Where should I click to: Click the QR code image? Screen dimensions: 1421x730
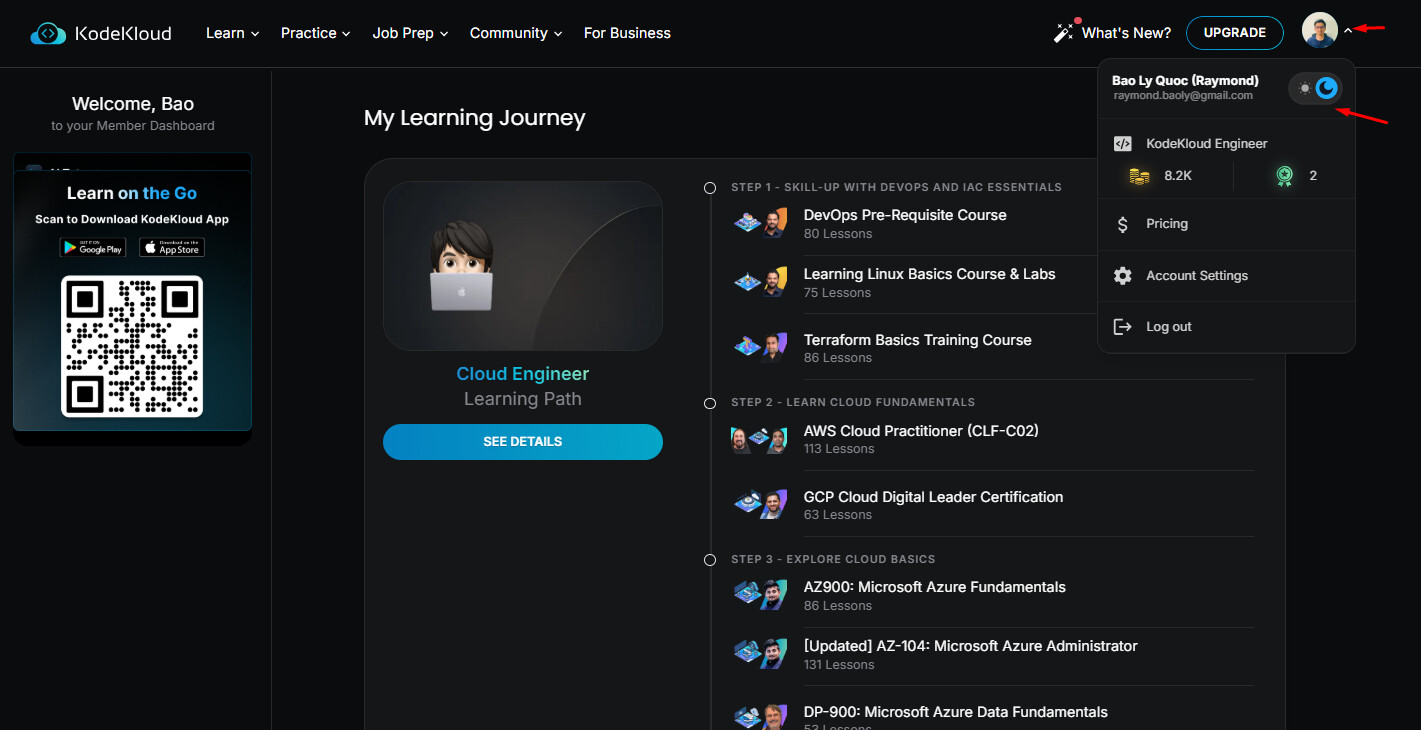click(132, 346)
